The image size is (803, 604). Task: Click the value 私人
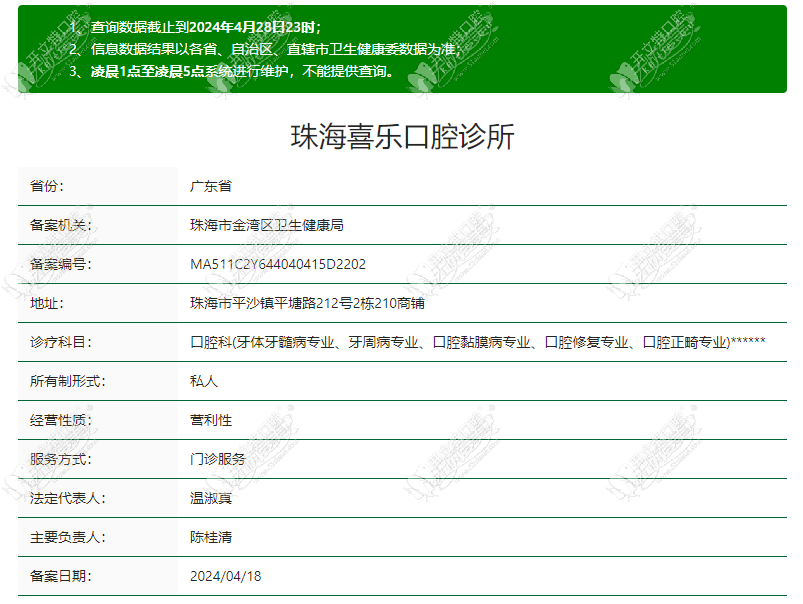click(x=204, y=381)
